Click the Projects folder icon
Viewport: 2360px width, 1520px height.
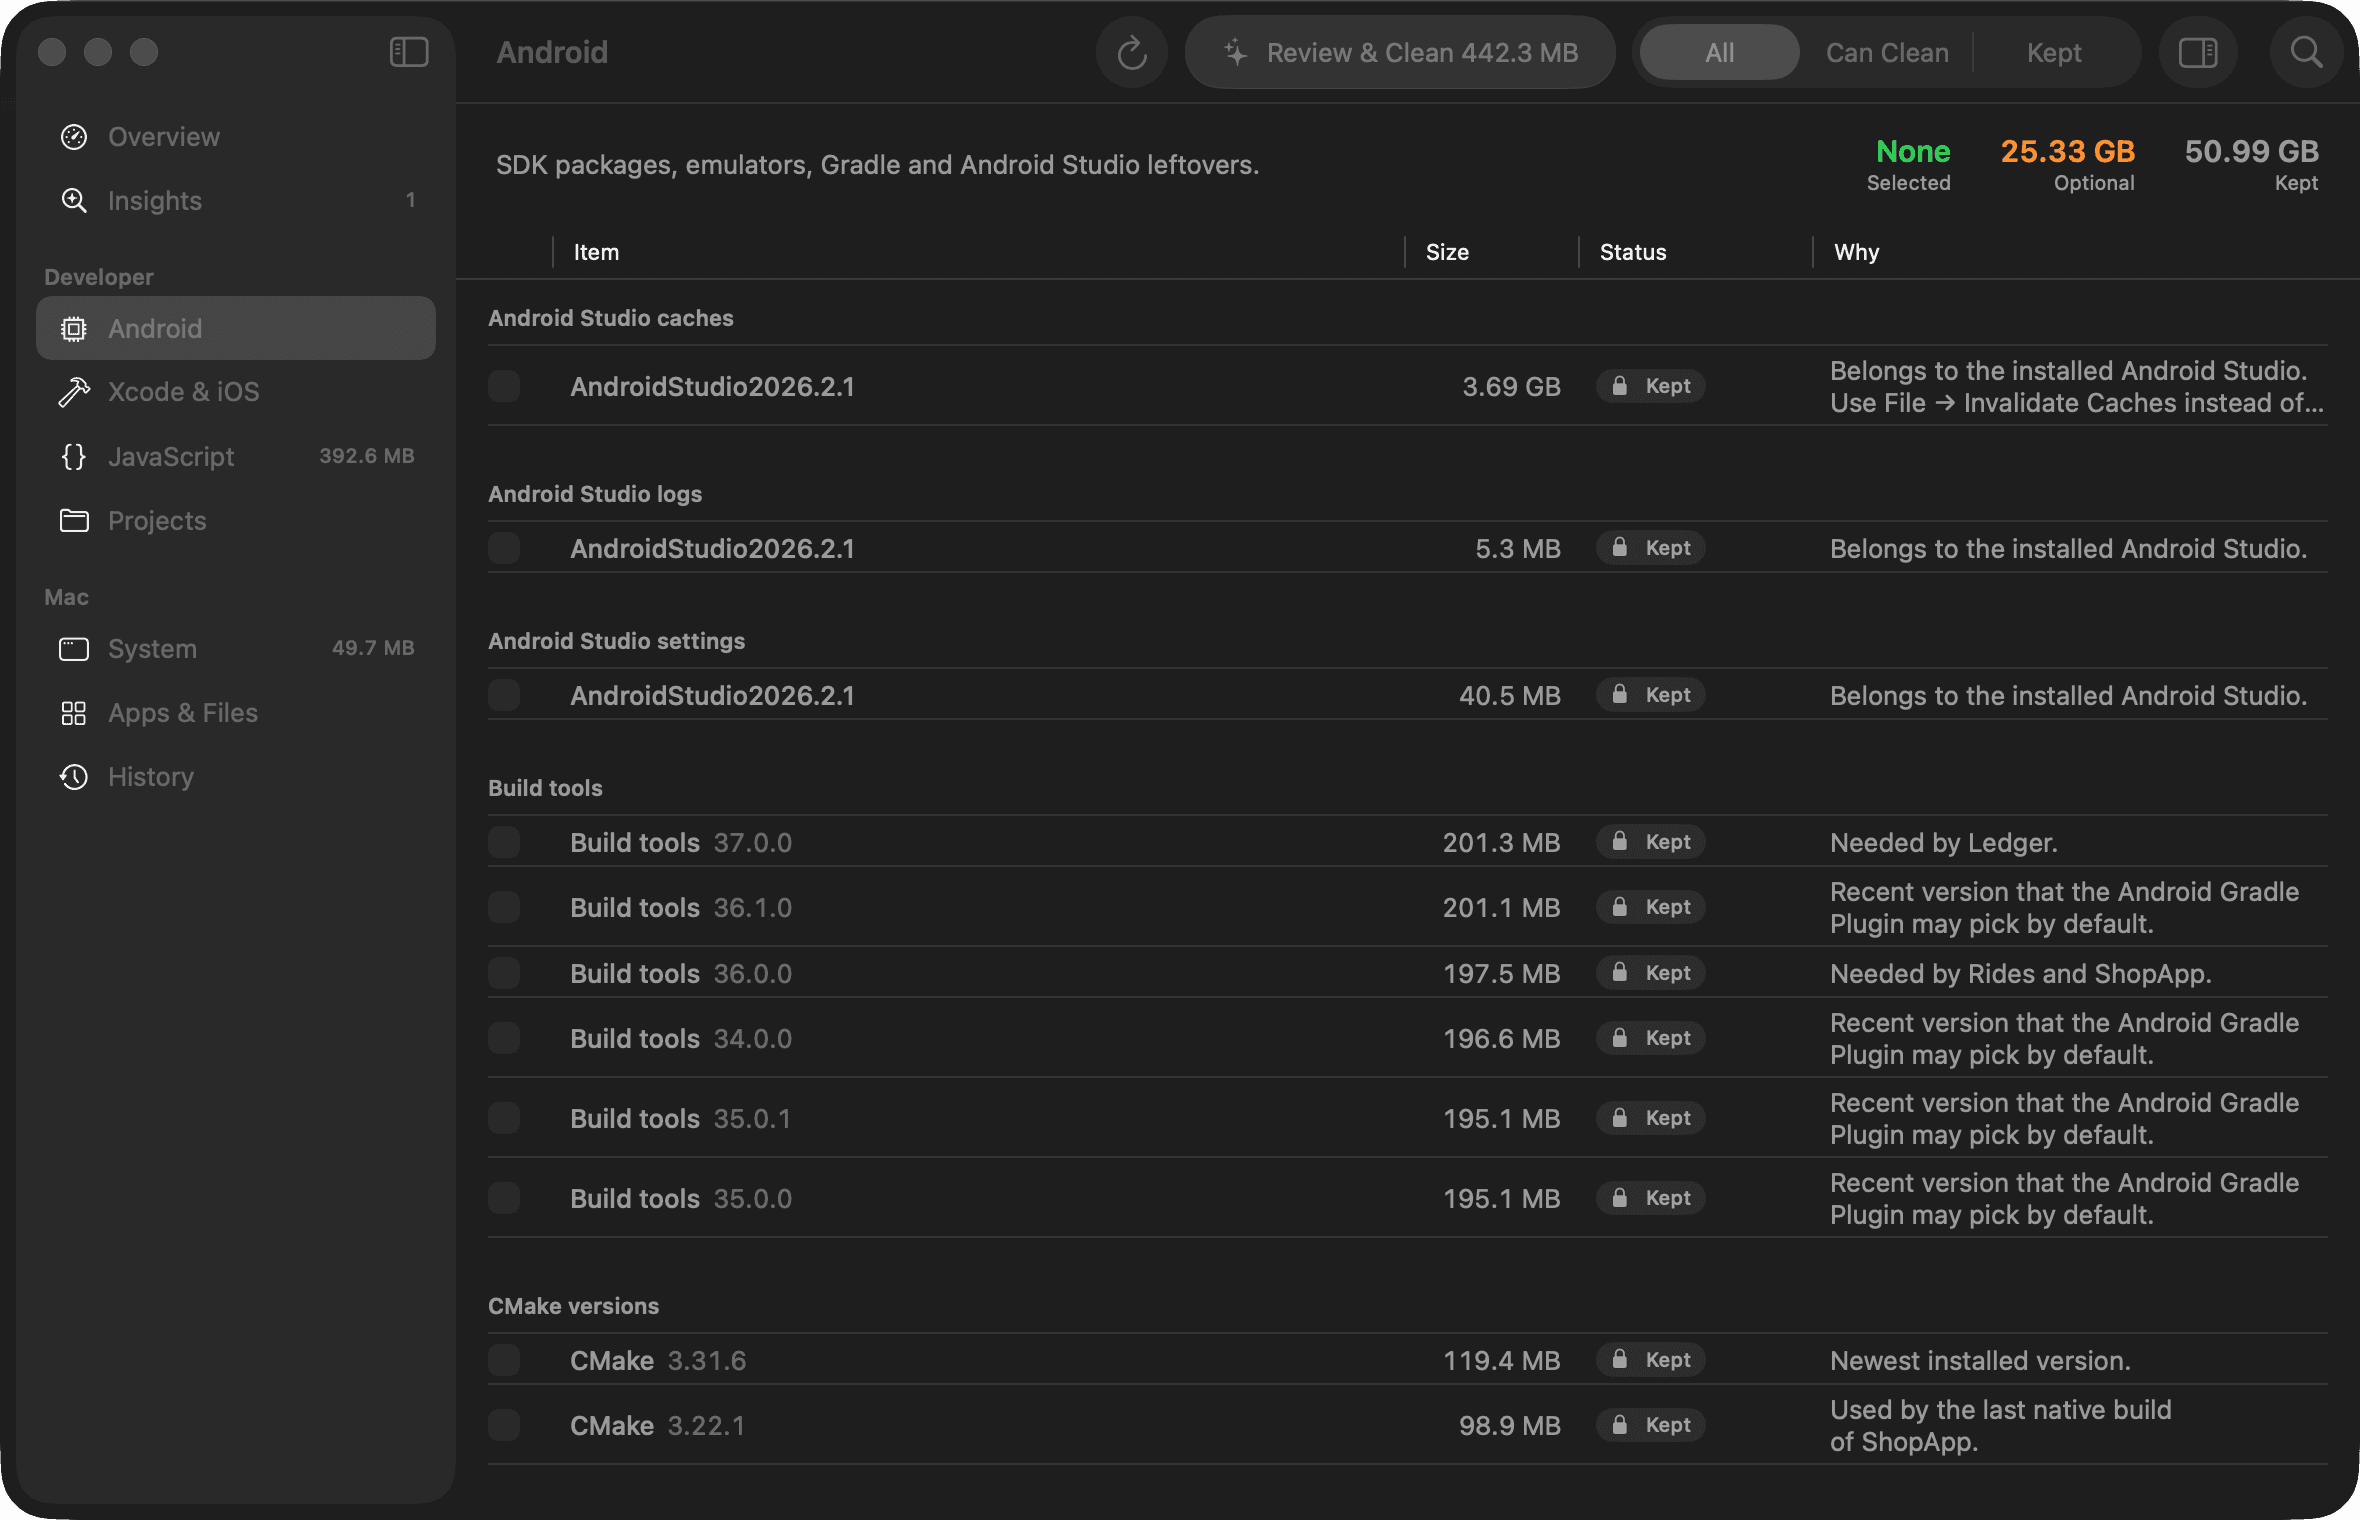coord(74,521)
